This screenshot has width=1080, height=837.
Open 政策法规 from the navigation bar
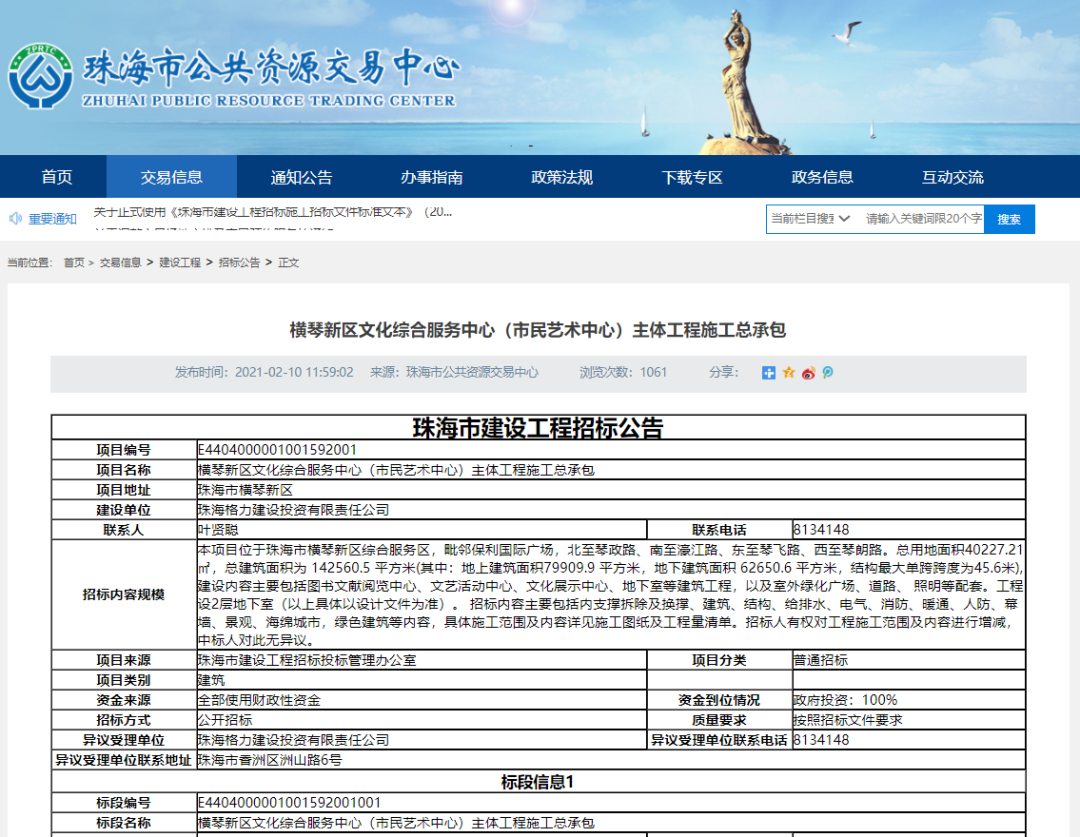point(561,177)
